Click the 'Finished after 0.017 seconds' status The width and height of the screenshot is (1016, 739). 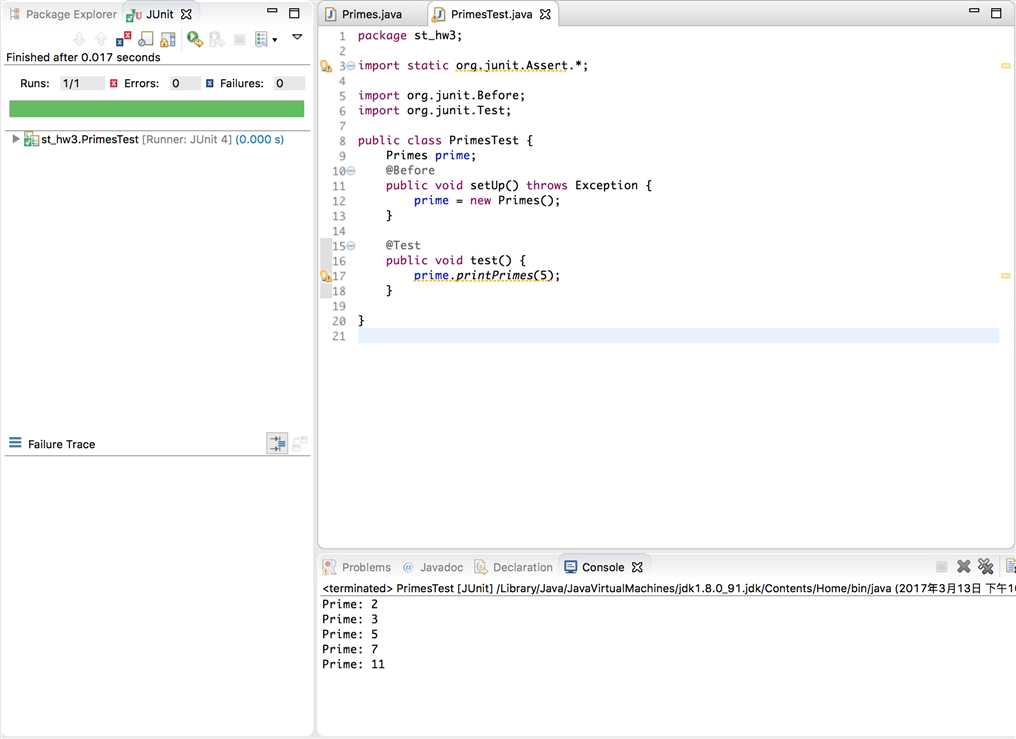click(83, 57)
